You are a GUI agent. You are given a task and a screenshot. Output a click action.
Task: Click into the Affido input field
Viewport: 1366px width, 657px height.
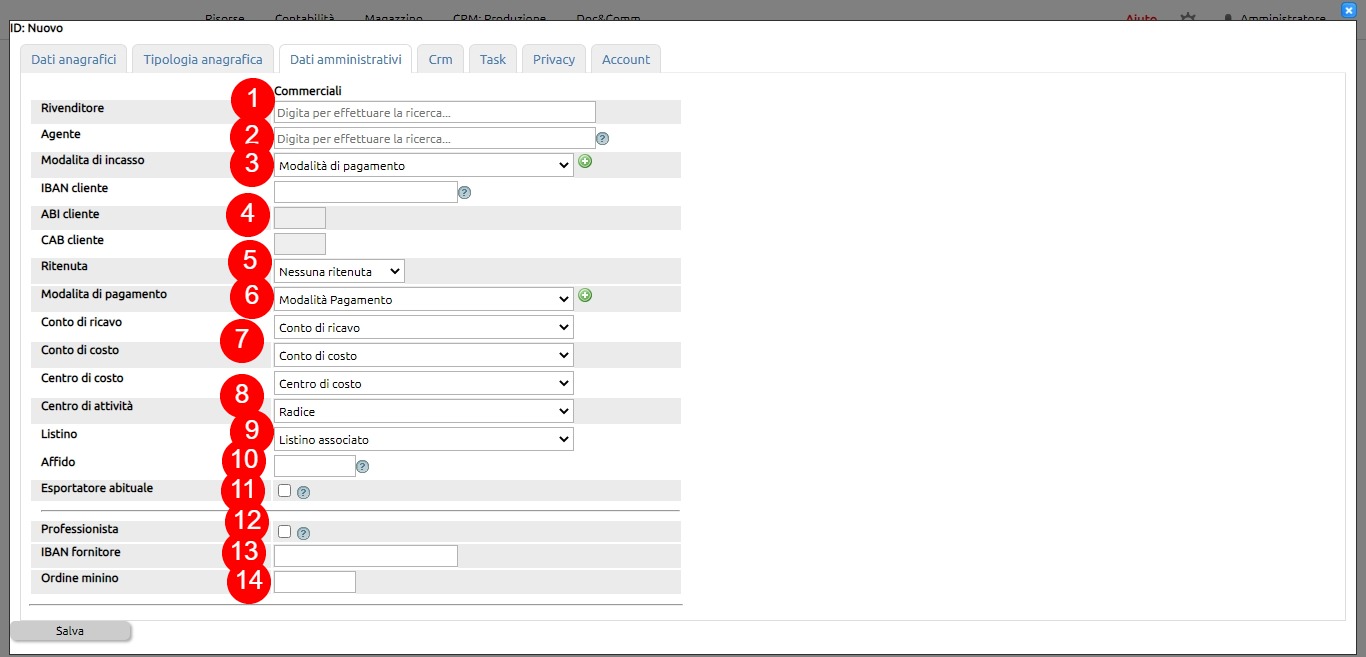(x=315, y=466)
